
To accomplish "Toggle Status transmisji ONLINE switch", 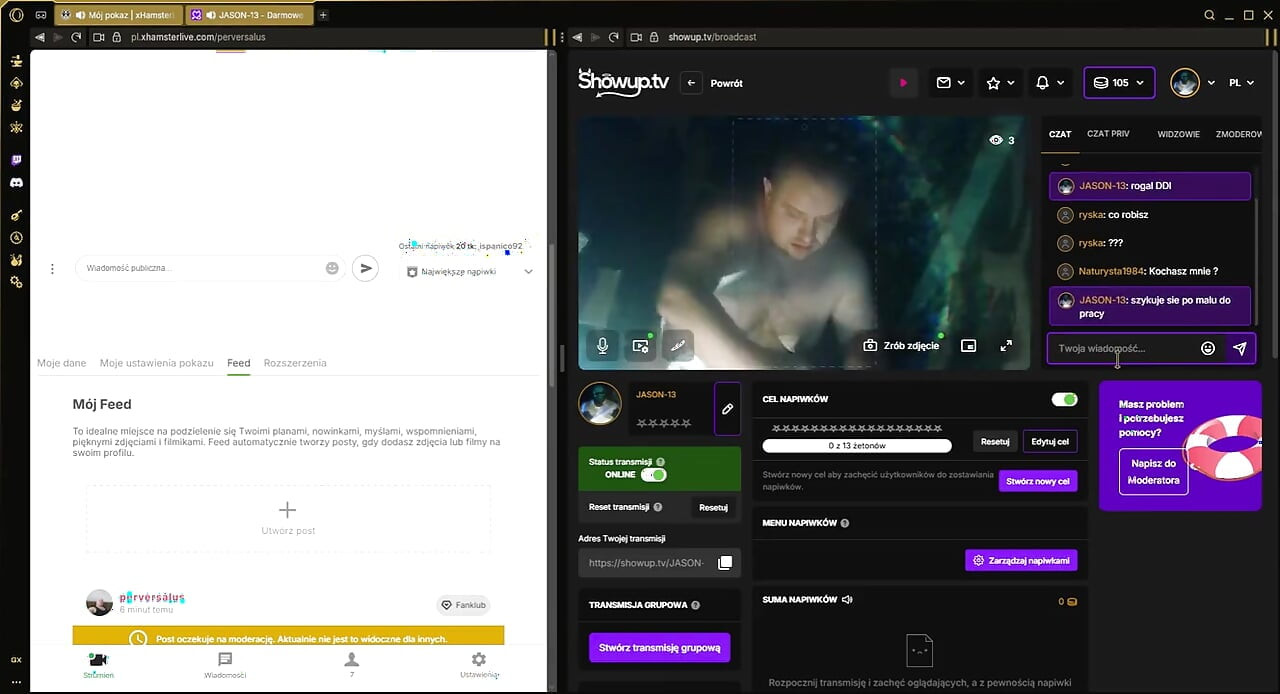I will point(653,474).
